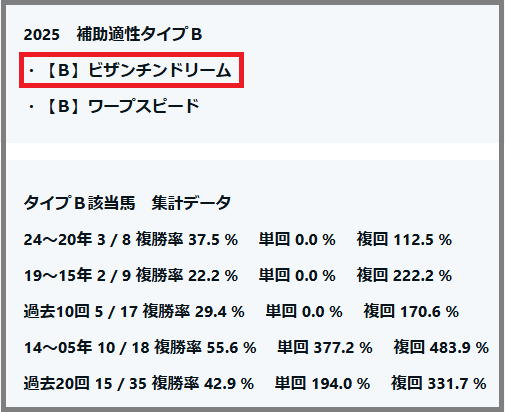Click '複勝率 37.5 %' value
The image size is (505, 412).
click(187, 239)
